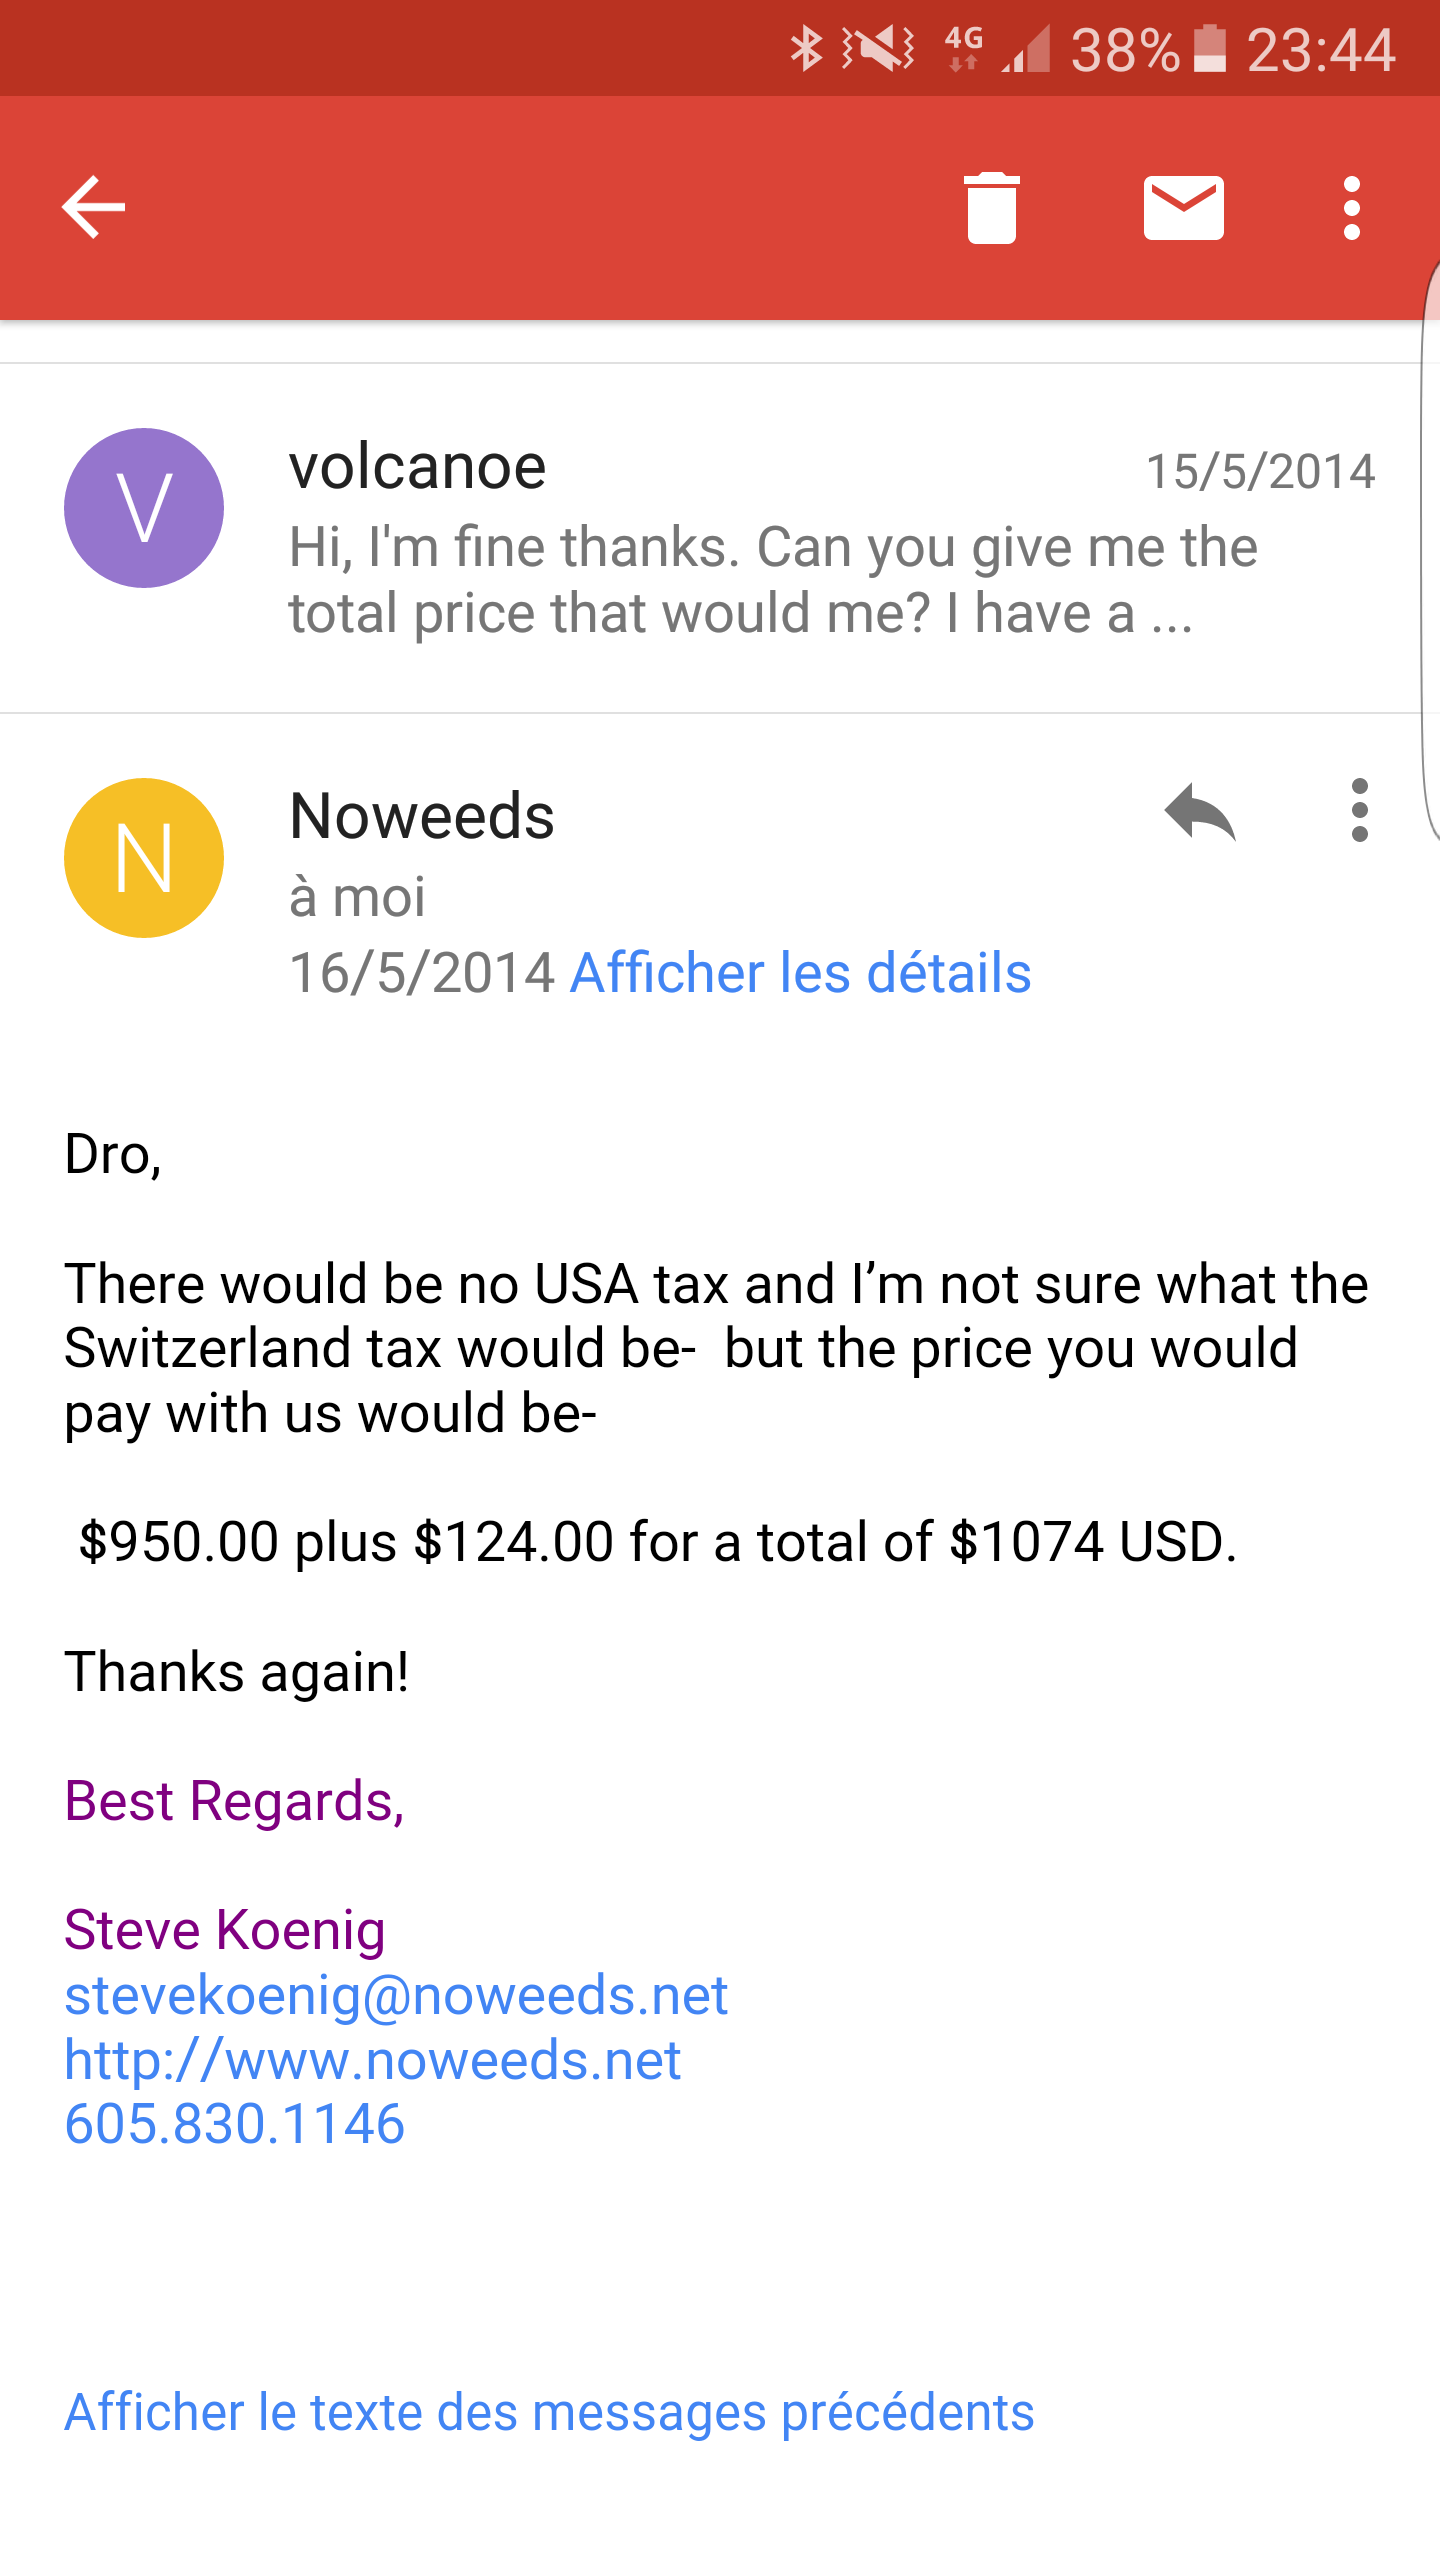Tap the yellow Noweeds avatar
1440x2560 pixels.
click(x=144, y=858)
